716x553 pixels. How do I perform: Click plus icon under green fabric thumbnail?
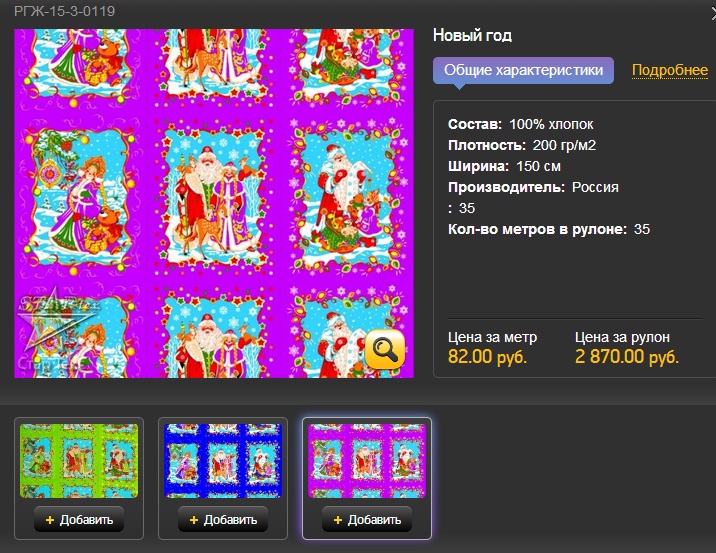pos(50,520)
